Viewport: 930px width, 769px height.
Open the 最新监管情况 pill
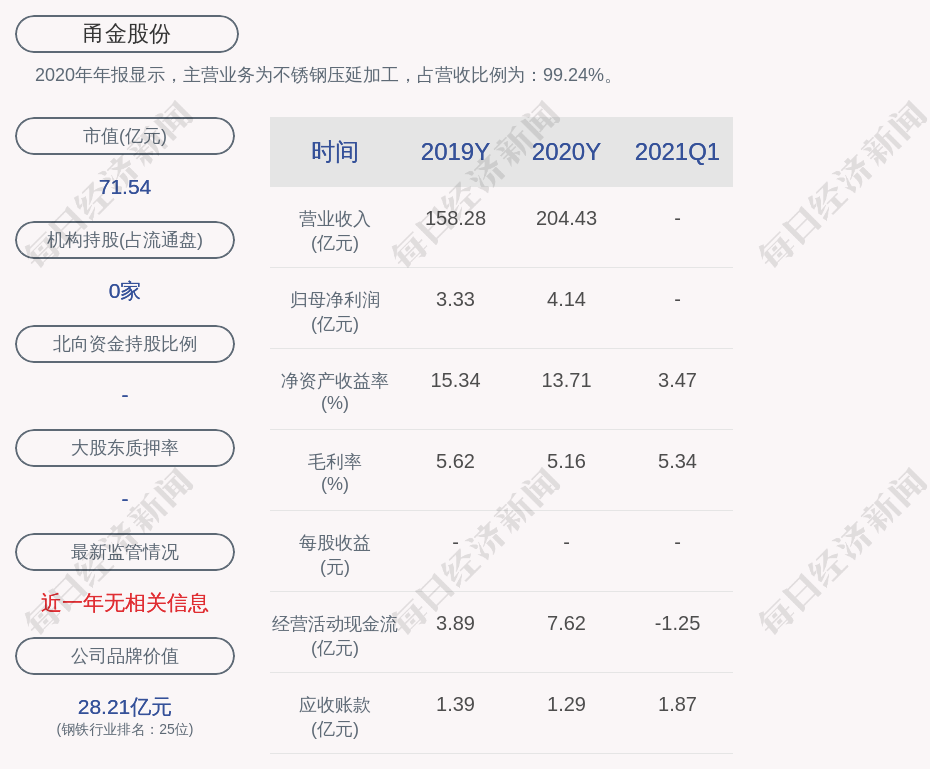click(x=125, y=552)
